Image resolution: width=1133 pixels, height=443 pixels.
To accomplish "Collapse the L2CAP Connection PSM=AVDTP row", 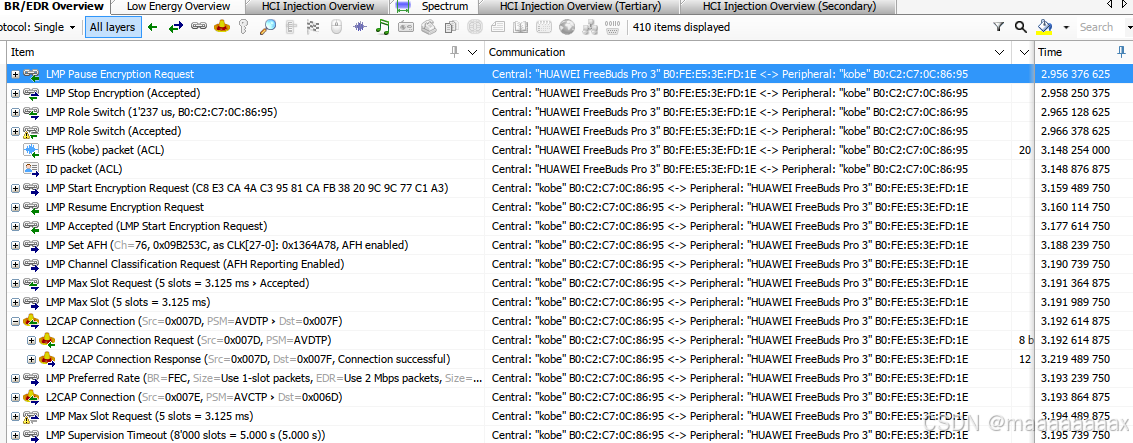I will (x=15, y=321).
